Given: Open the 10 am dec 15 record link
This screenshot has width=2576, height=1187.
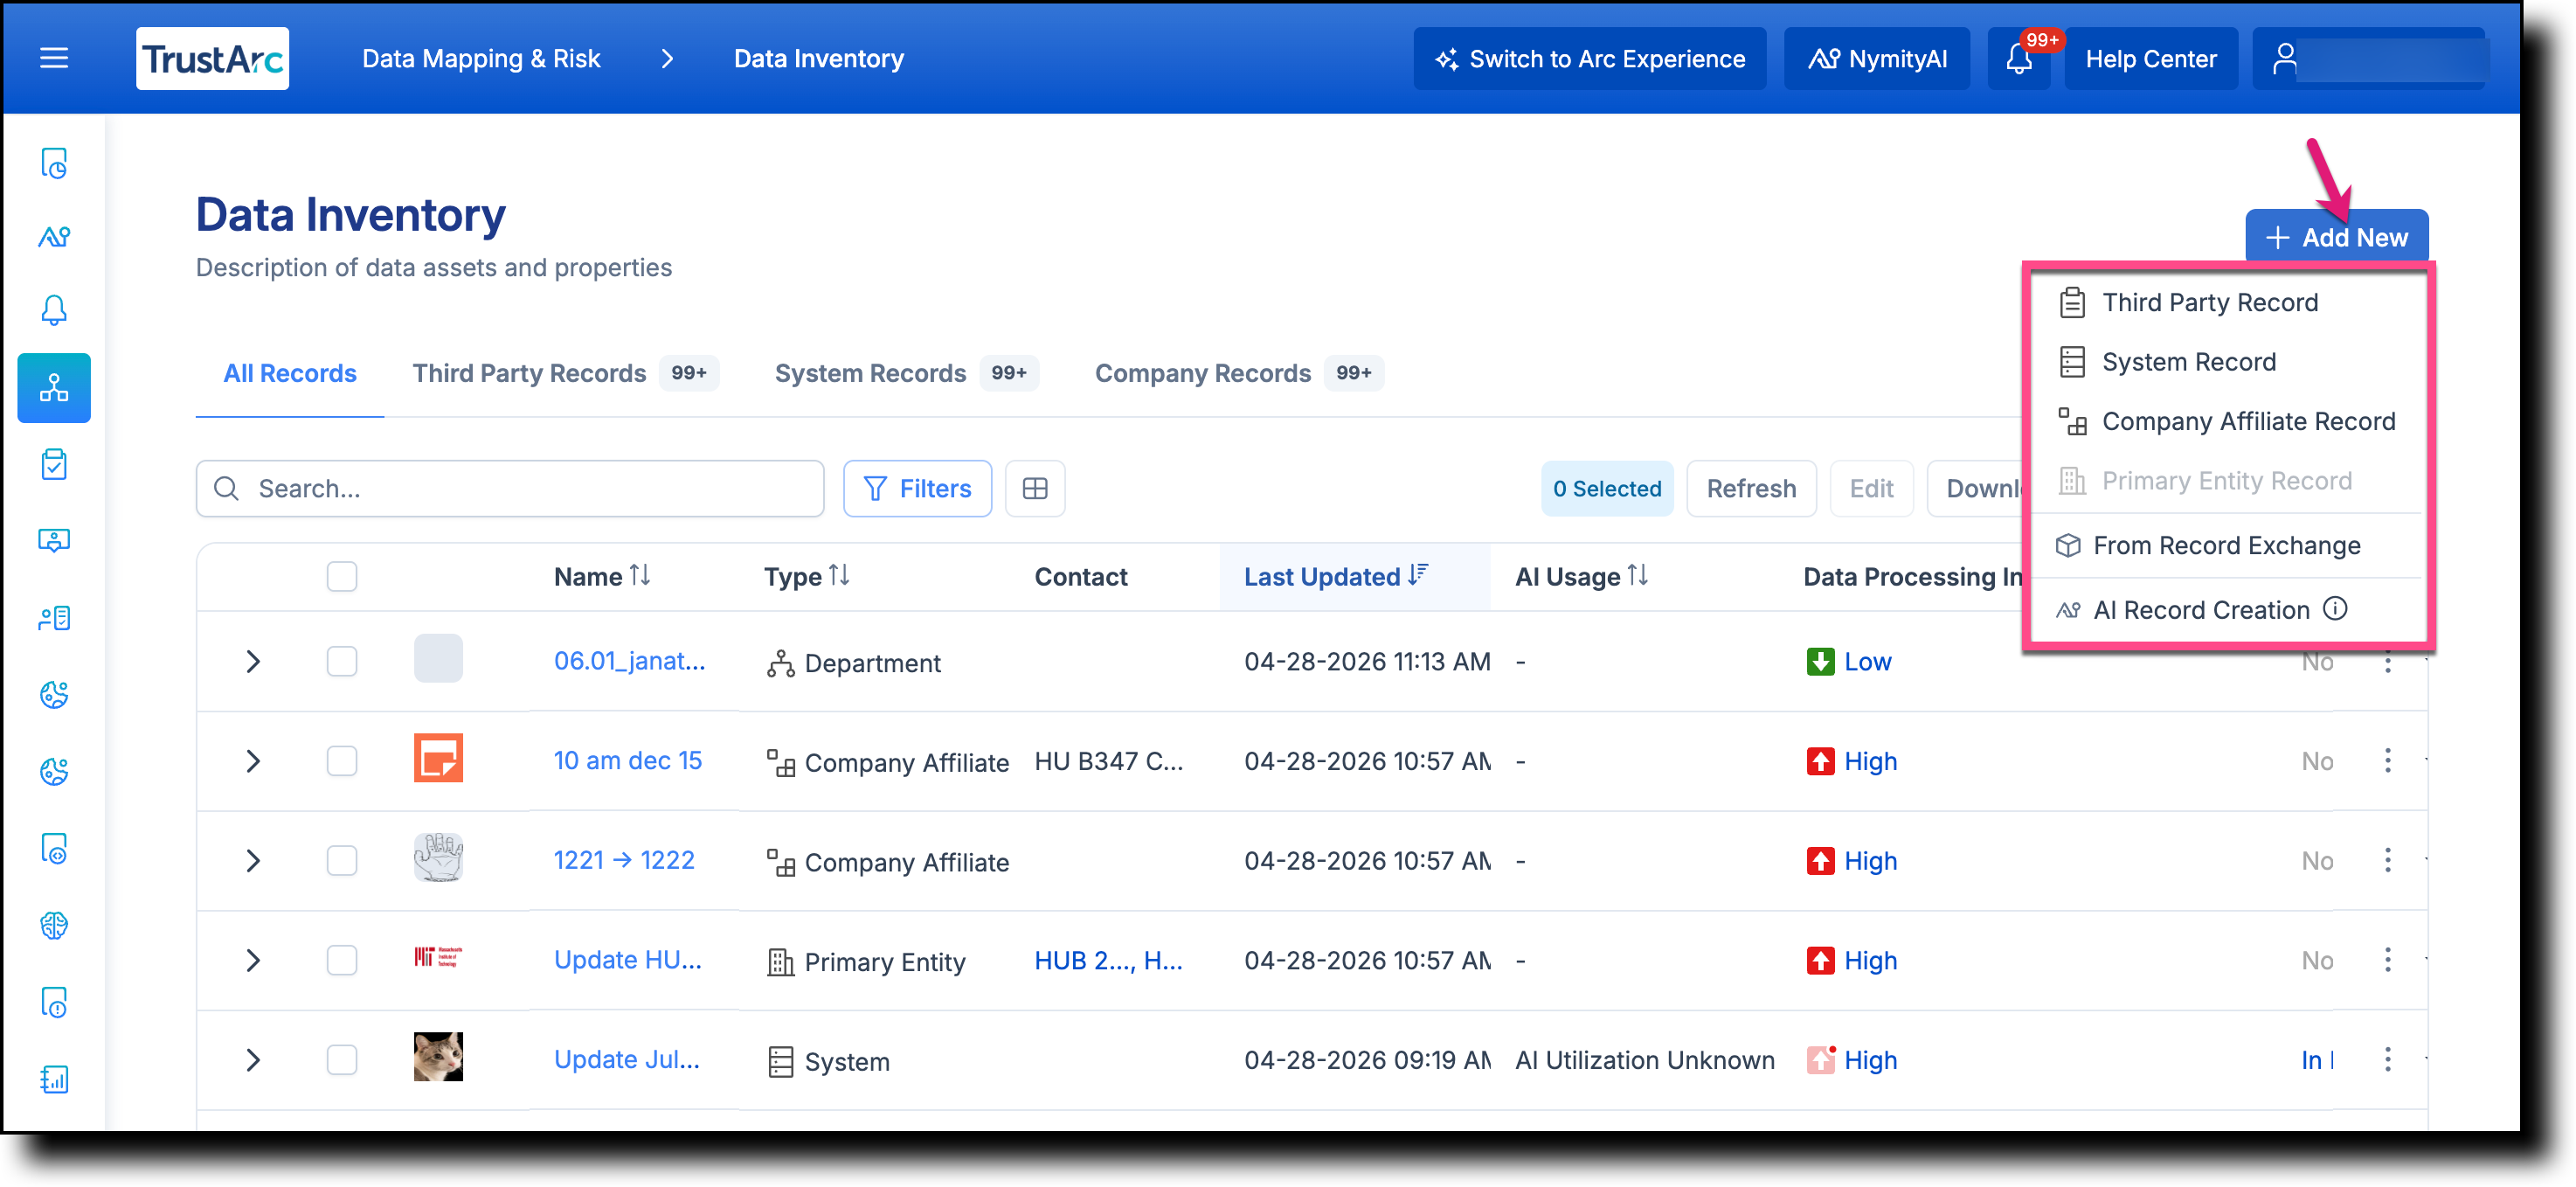Looking at the screenshot, I should pyautogui.click(x=628, y=761).
